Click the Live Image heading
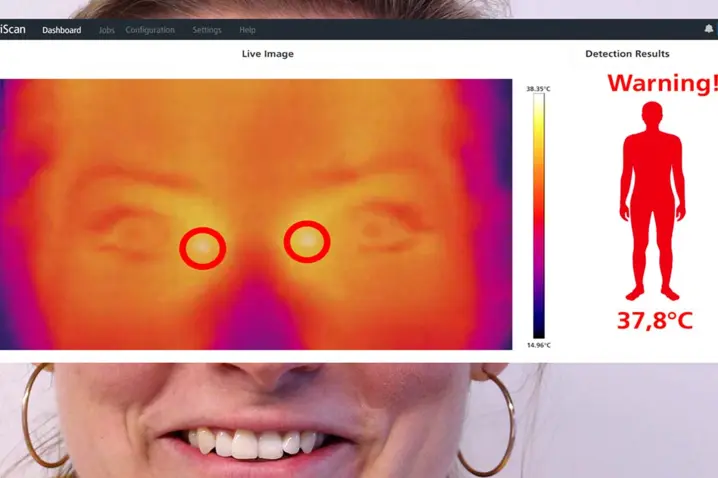 (267, 54)
